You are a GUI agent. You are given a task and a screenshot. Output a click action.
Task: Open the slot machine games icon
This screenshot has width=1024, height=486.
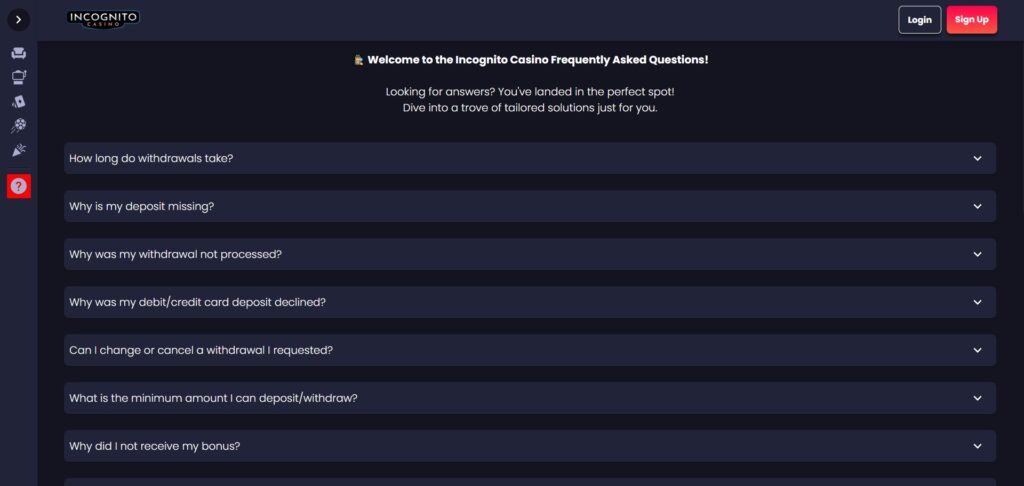tap(19, 76)
